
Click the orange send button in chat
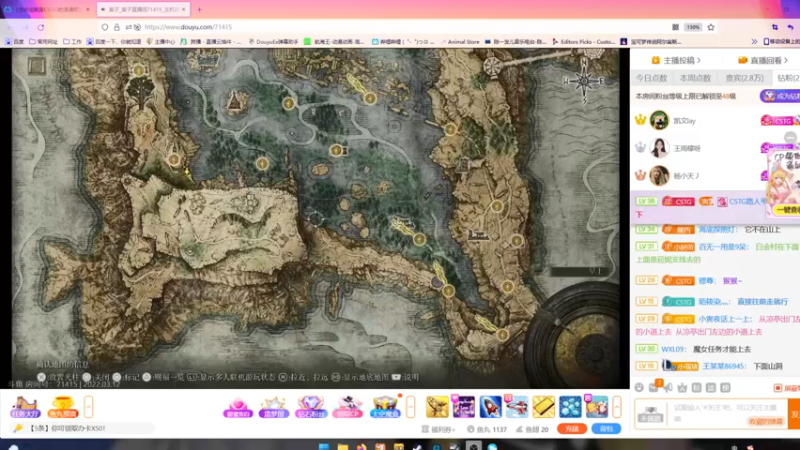pos(794,413)
